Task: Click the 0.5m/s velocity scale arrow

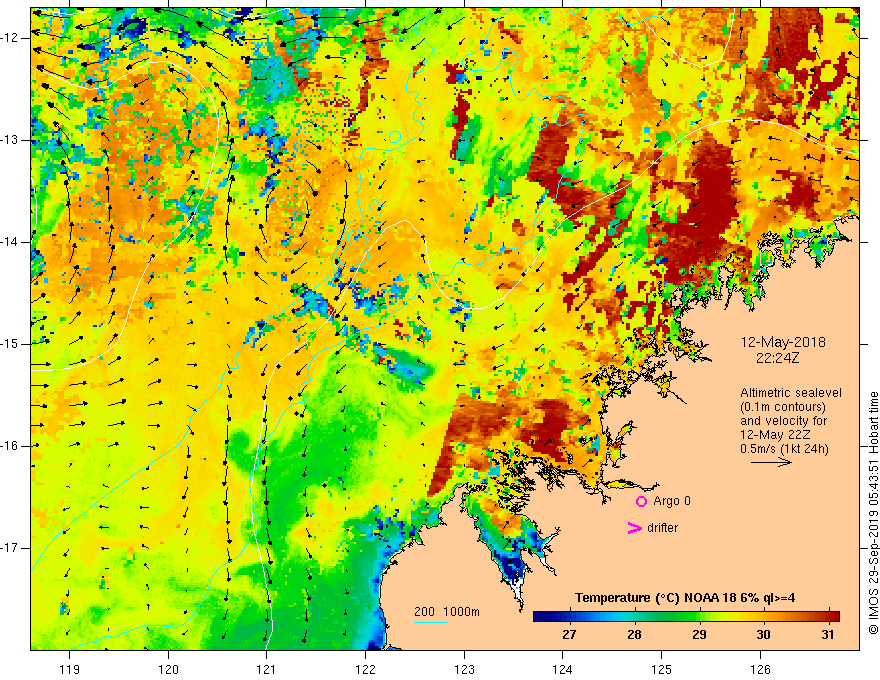Action: tap(772, 462)
